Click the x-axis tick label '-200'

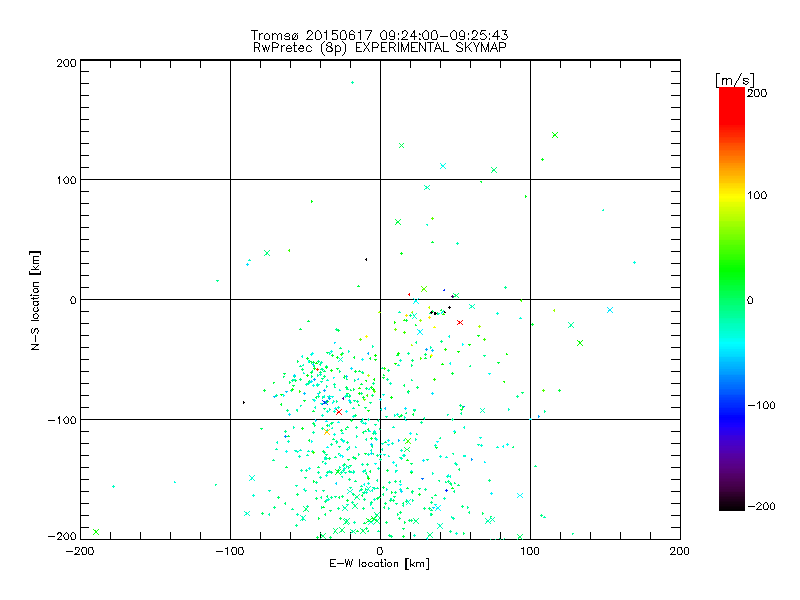click(x=80, y=551)
